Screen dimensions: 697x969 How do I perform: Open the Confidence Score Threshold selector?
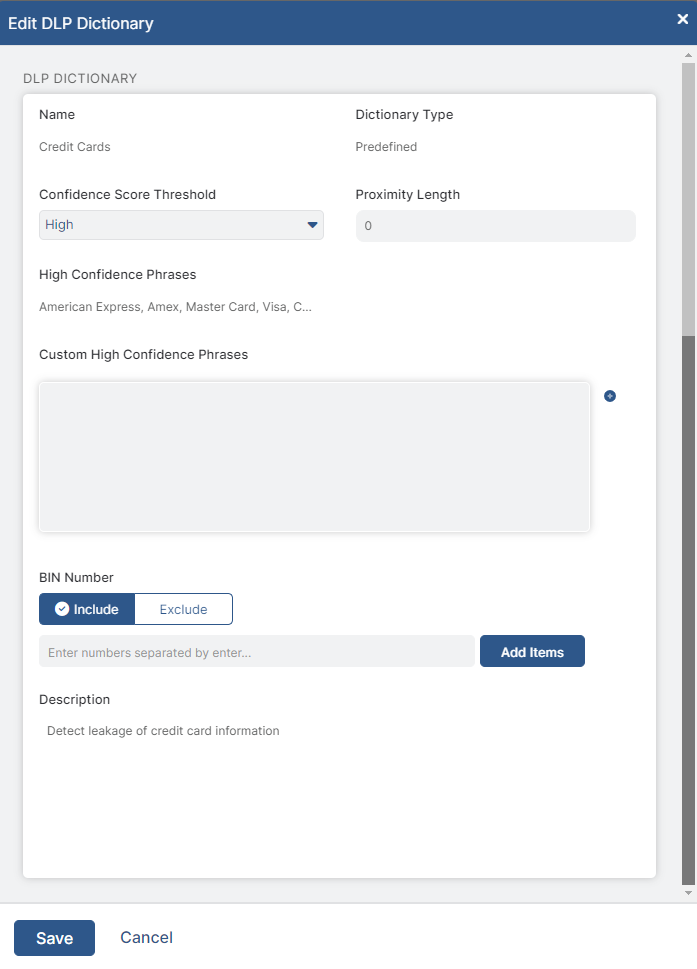click(180, 225)
